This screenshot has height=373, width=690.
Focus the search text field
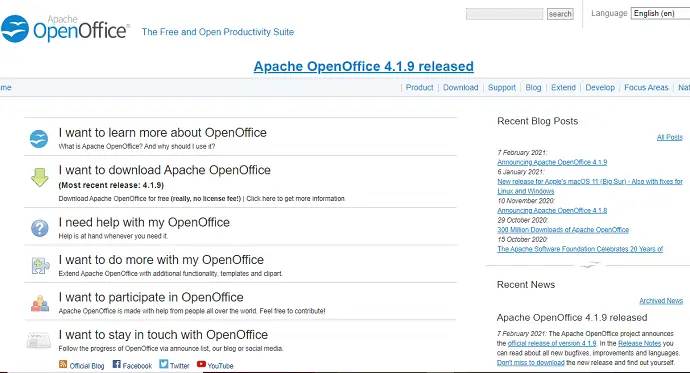tap(504, 14)
